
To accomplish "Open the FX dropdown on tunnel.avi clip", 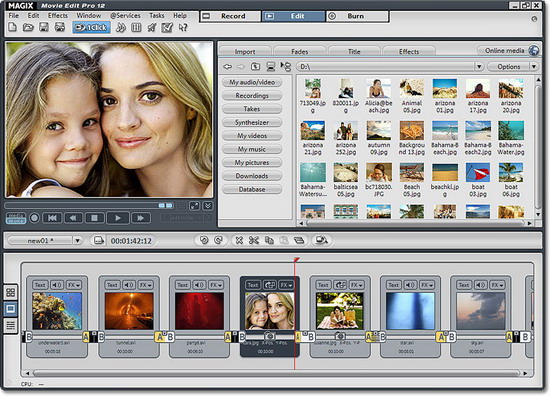I will [146, 285].
